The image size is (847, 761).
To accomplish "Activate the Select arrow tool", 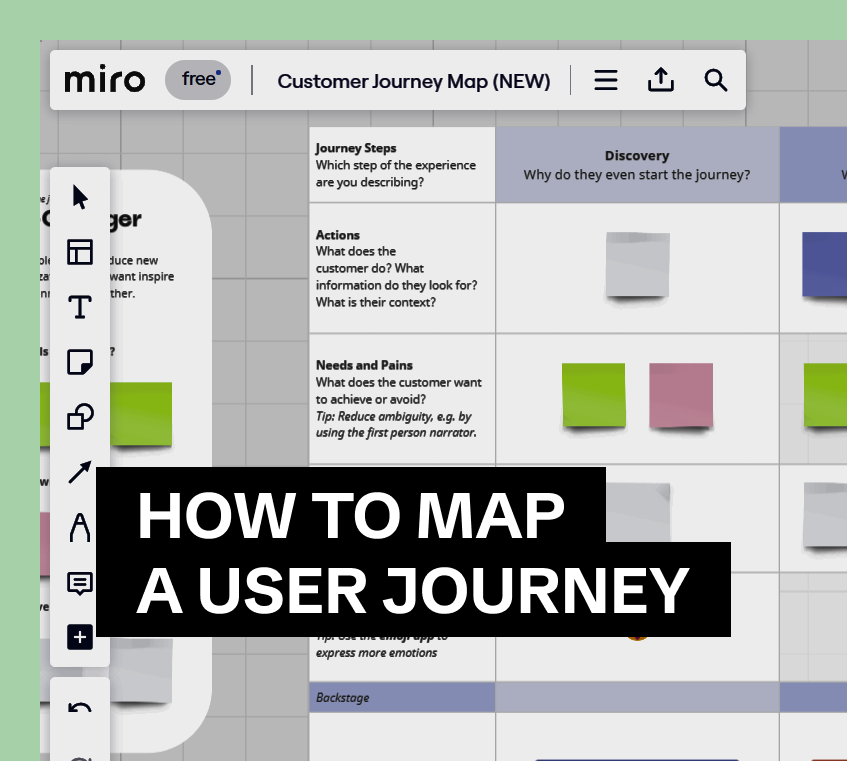I will pyautogui.click(x=79, y=197).
